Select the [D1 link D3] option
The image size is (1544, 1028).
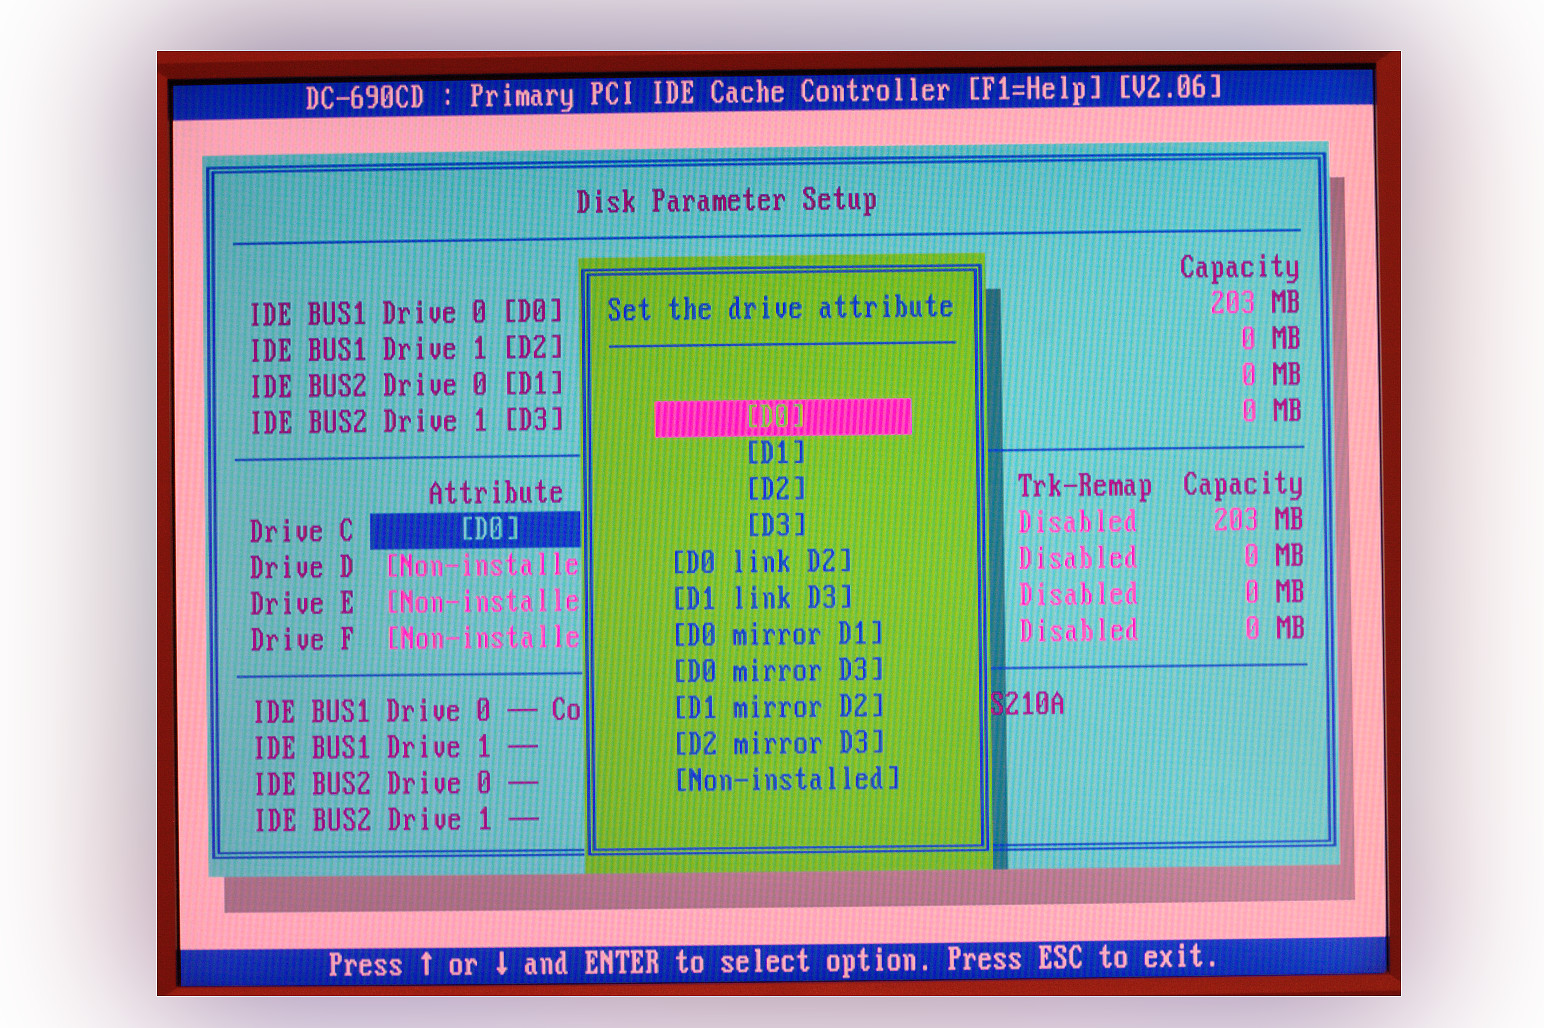762,598
